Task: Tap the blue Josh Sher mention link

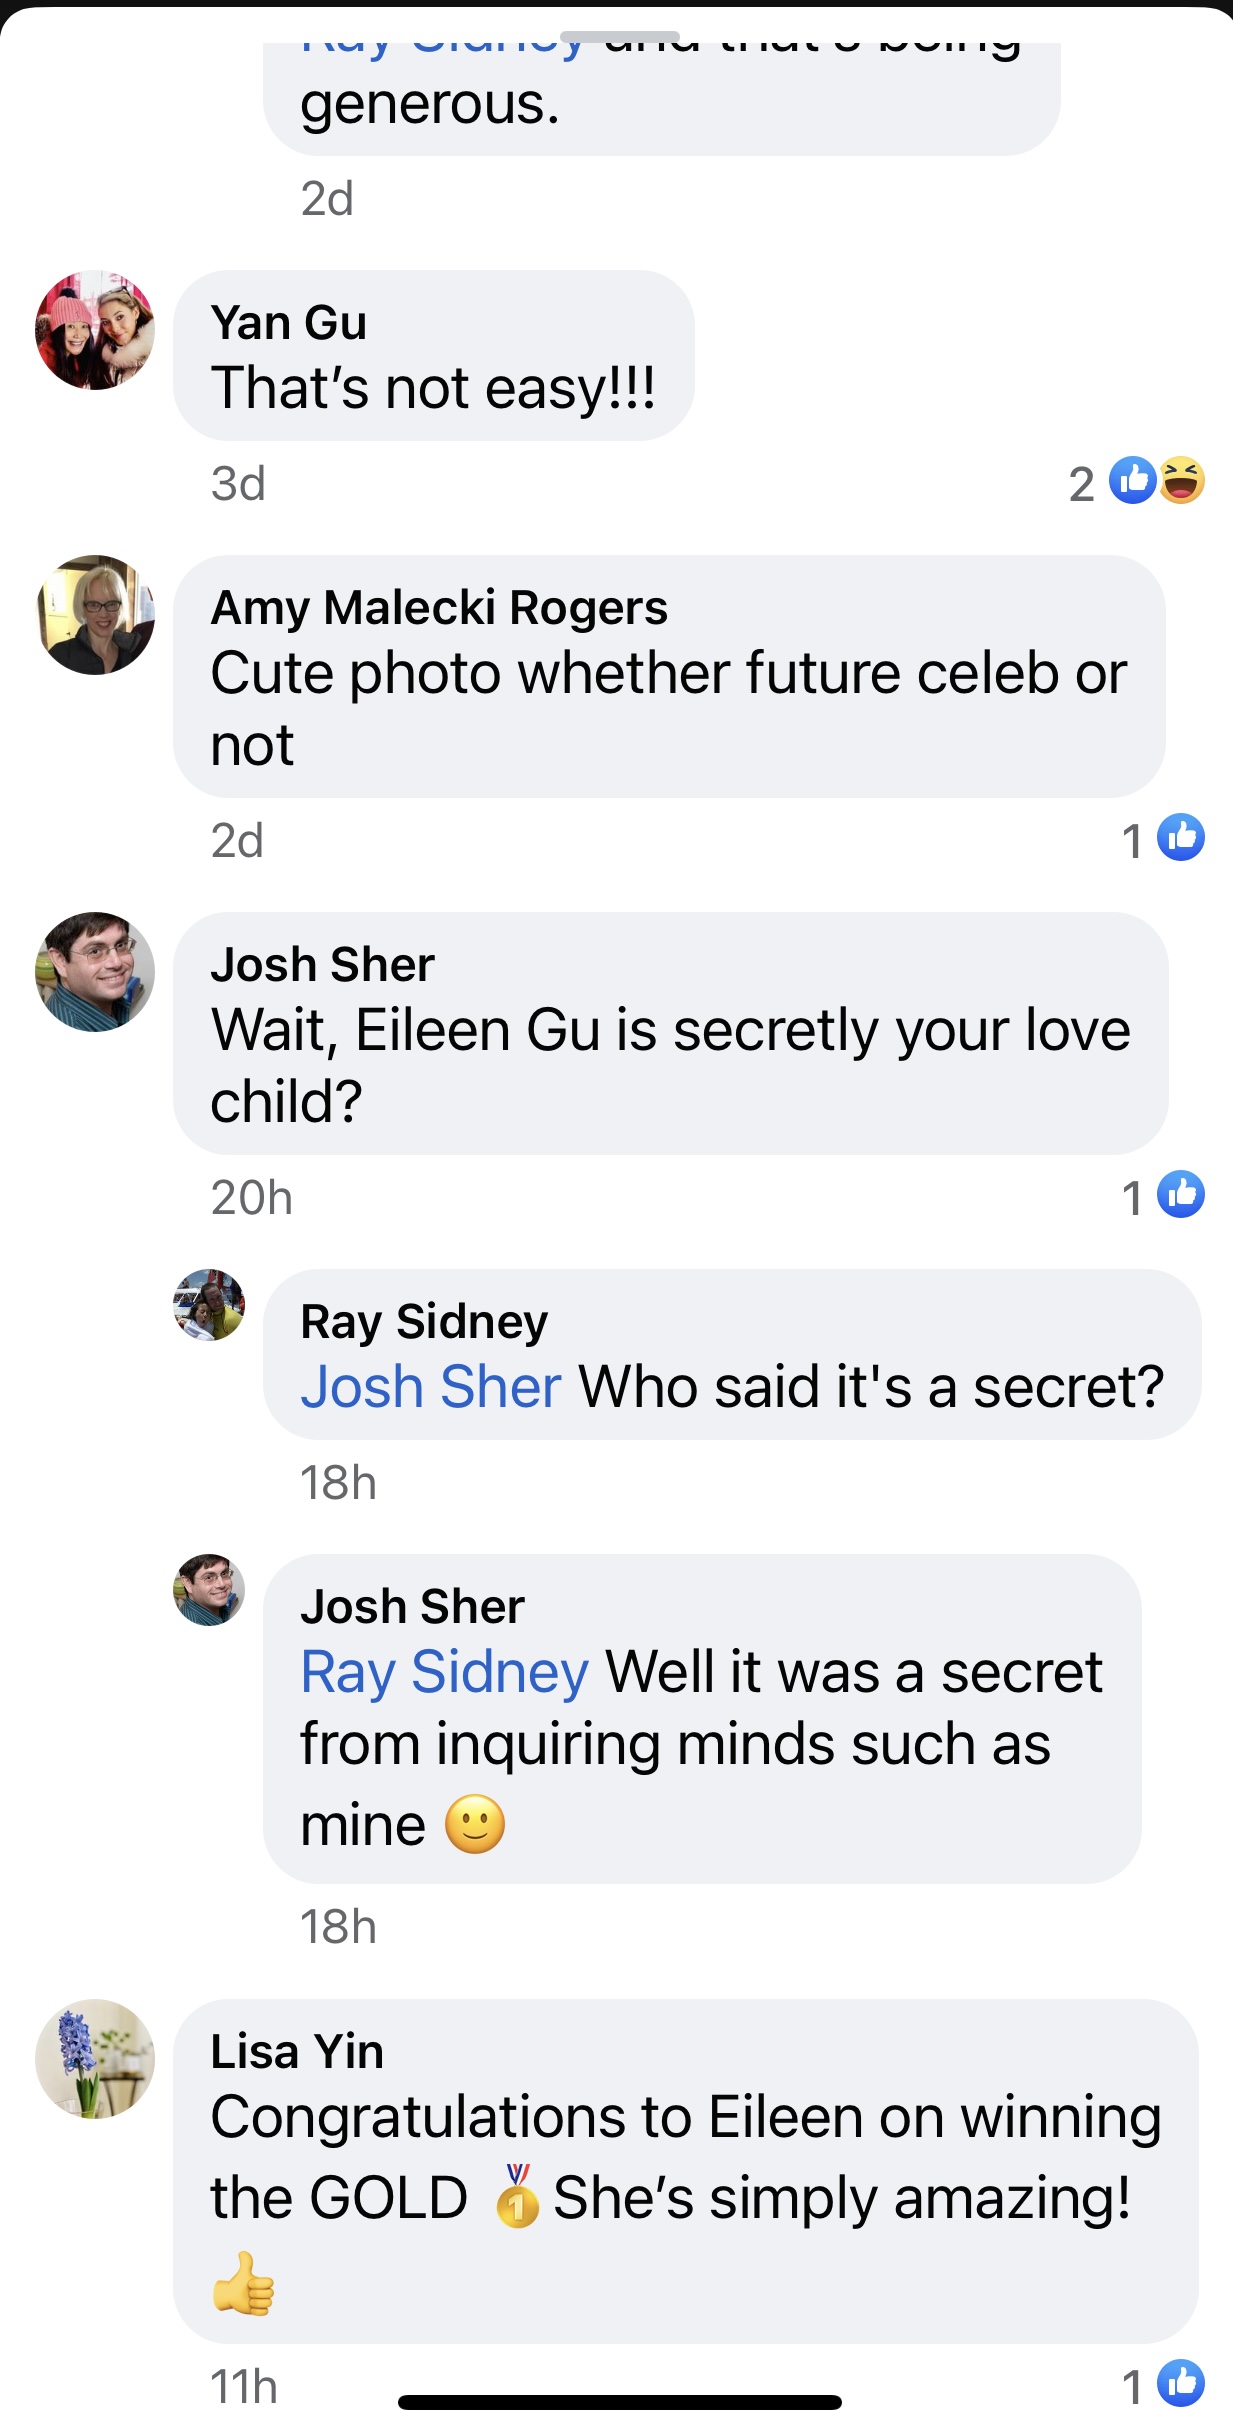Action: (x=431, y=1387)
